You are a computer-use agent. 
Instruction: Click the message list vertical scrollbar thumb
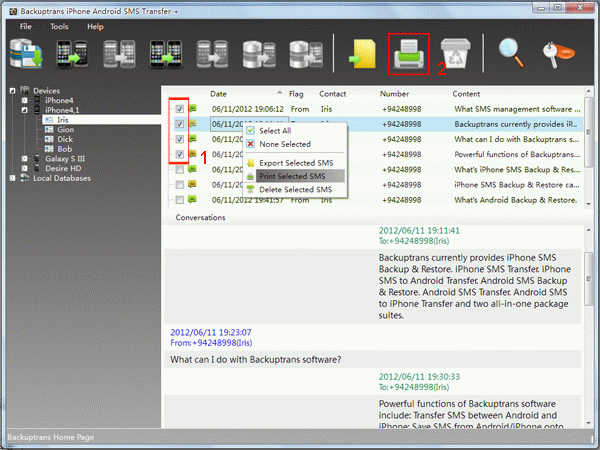click(588, 132)
